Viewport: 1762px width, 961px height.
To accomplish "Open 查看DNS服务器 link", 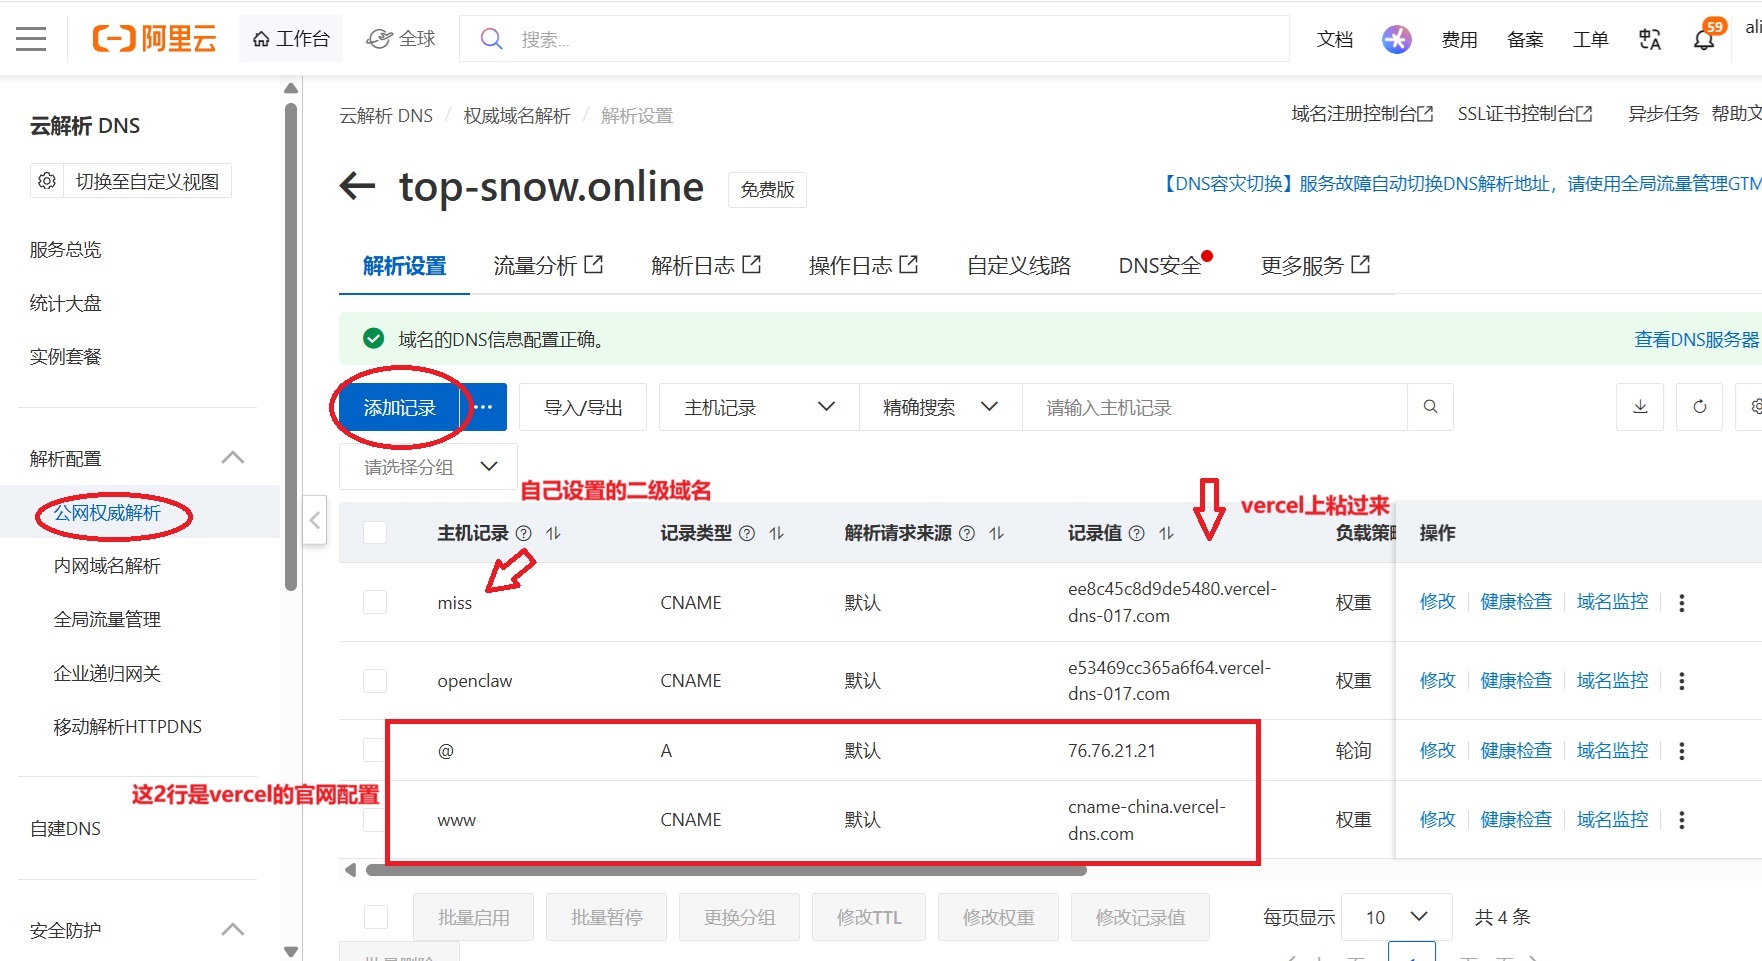I will pyautogui.click(x=1696, y=340).
